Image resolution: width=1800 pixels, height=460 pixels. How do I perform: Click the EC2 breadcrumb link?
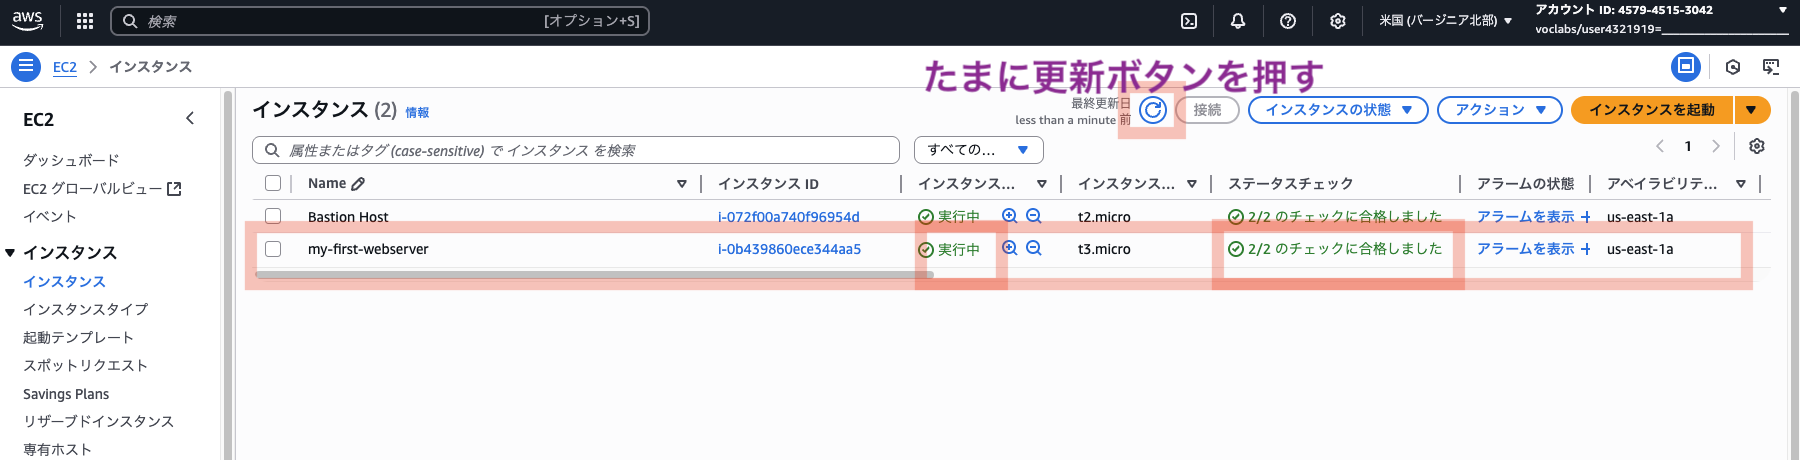65,67
